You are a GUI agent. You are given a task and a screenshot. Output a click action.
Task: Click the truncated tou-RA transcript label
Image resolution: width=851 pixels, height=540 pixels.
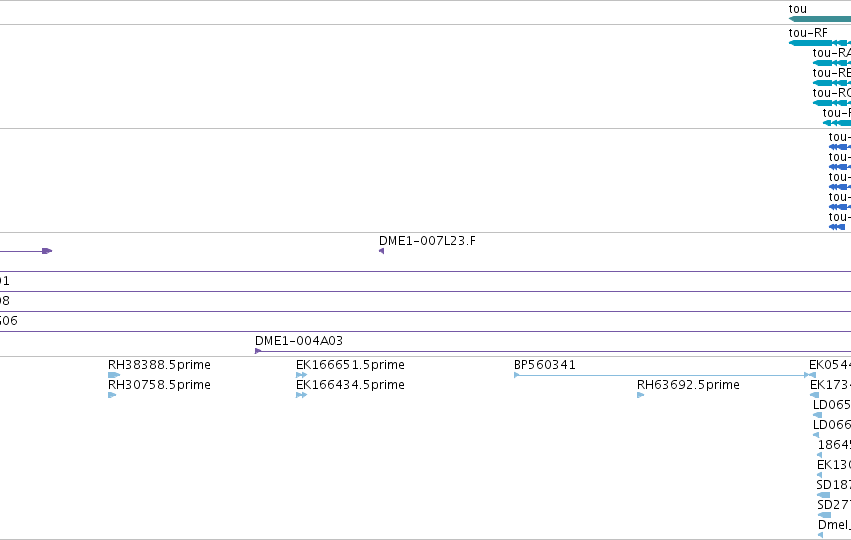(x=831, y=53)
